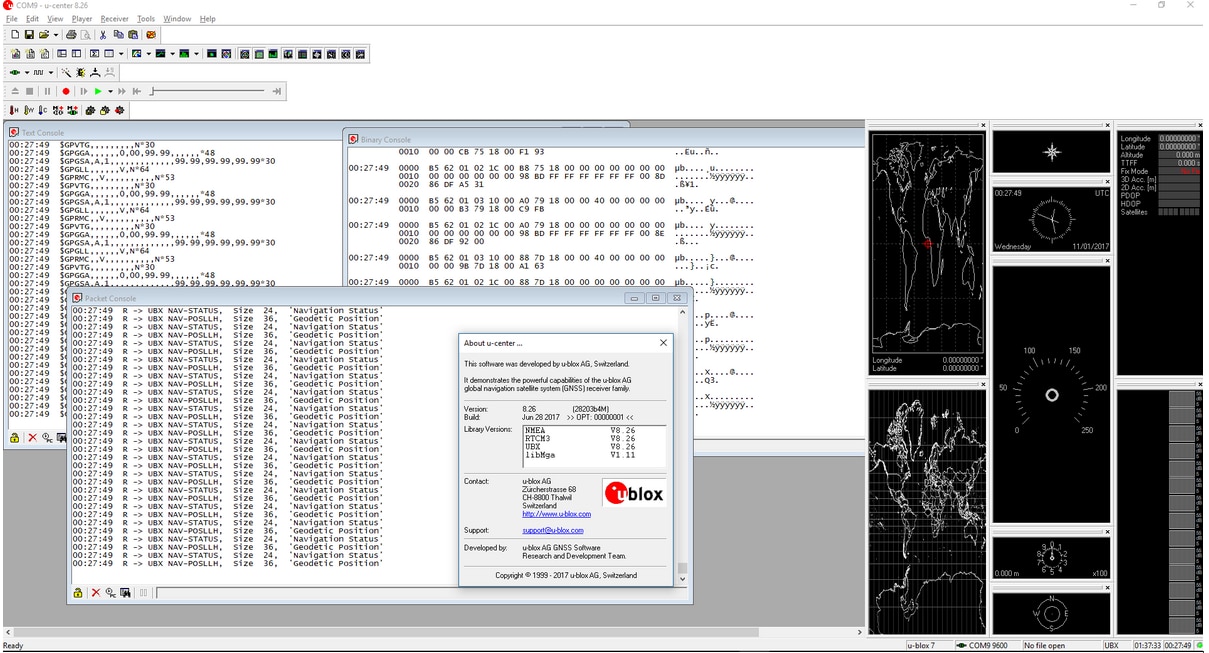Open the Receiver menu
Screen dimensions: 1209x653
tap(115, 19)
